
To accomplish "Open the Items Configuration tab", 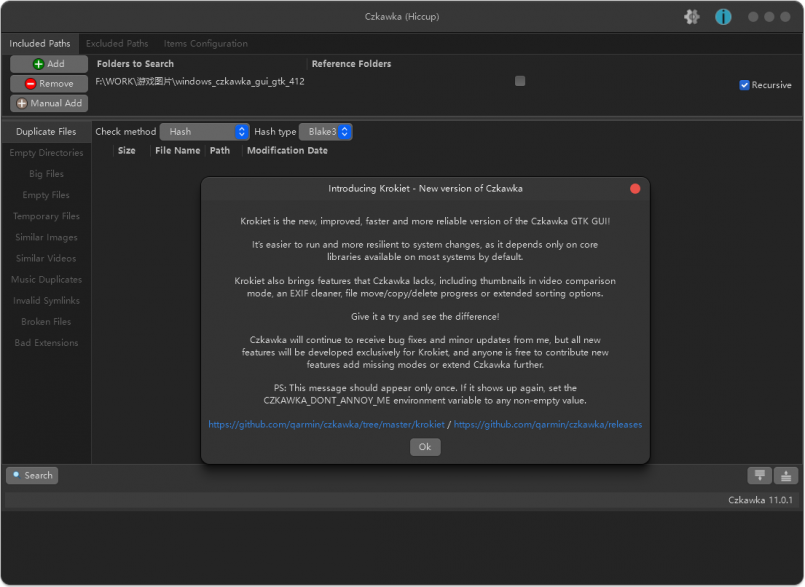I will pyautogui.click(x=205, y=44).
